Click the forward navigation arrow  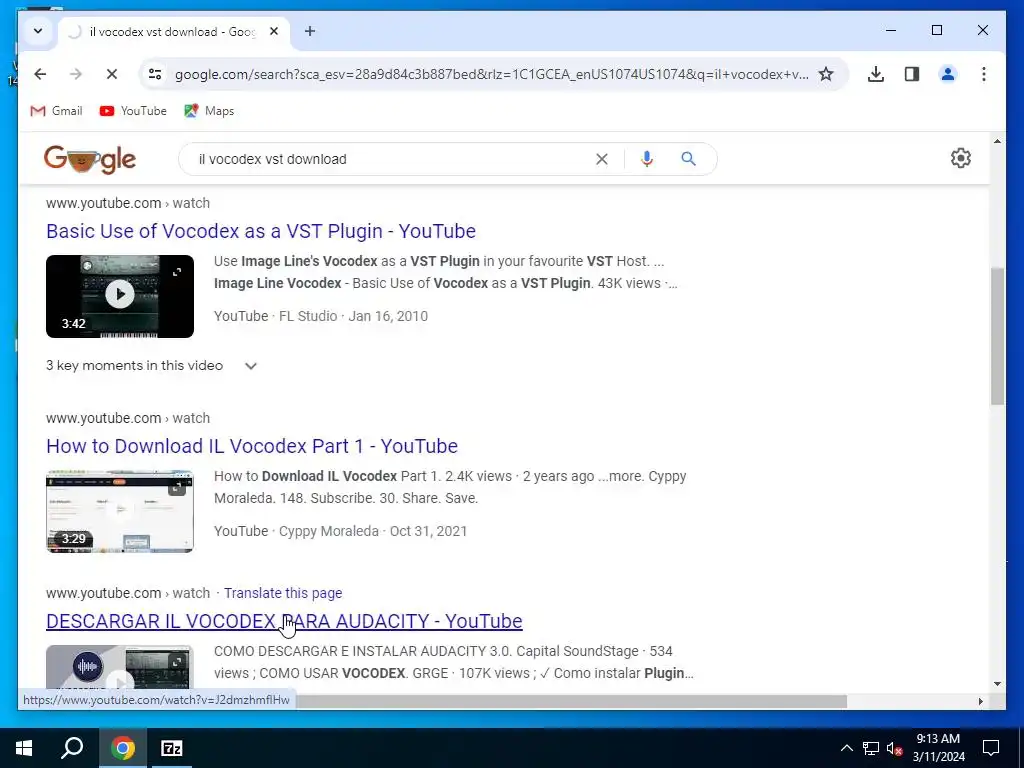[x=76, y=74]
